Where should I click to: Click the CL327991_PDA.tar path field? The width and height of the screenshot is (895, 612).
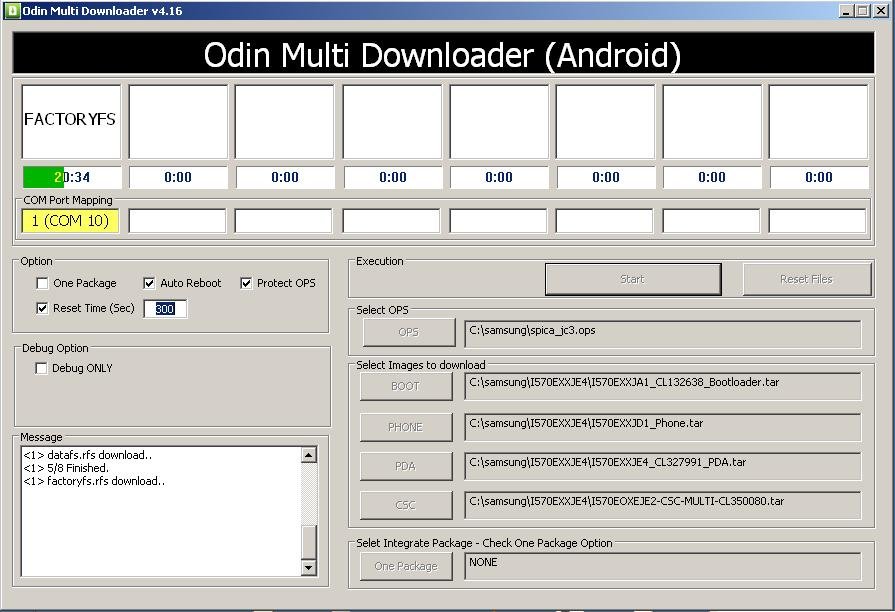click(x=663, y=466)
